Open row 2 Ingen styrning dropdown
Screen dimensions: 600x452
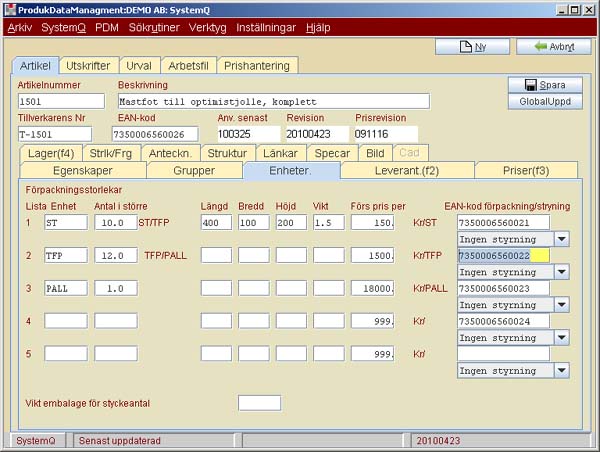561,272
